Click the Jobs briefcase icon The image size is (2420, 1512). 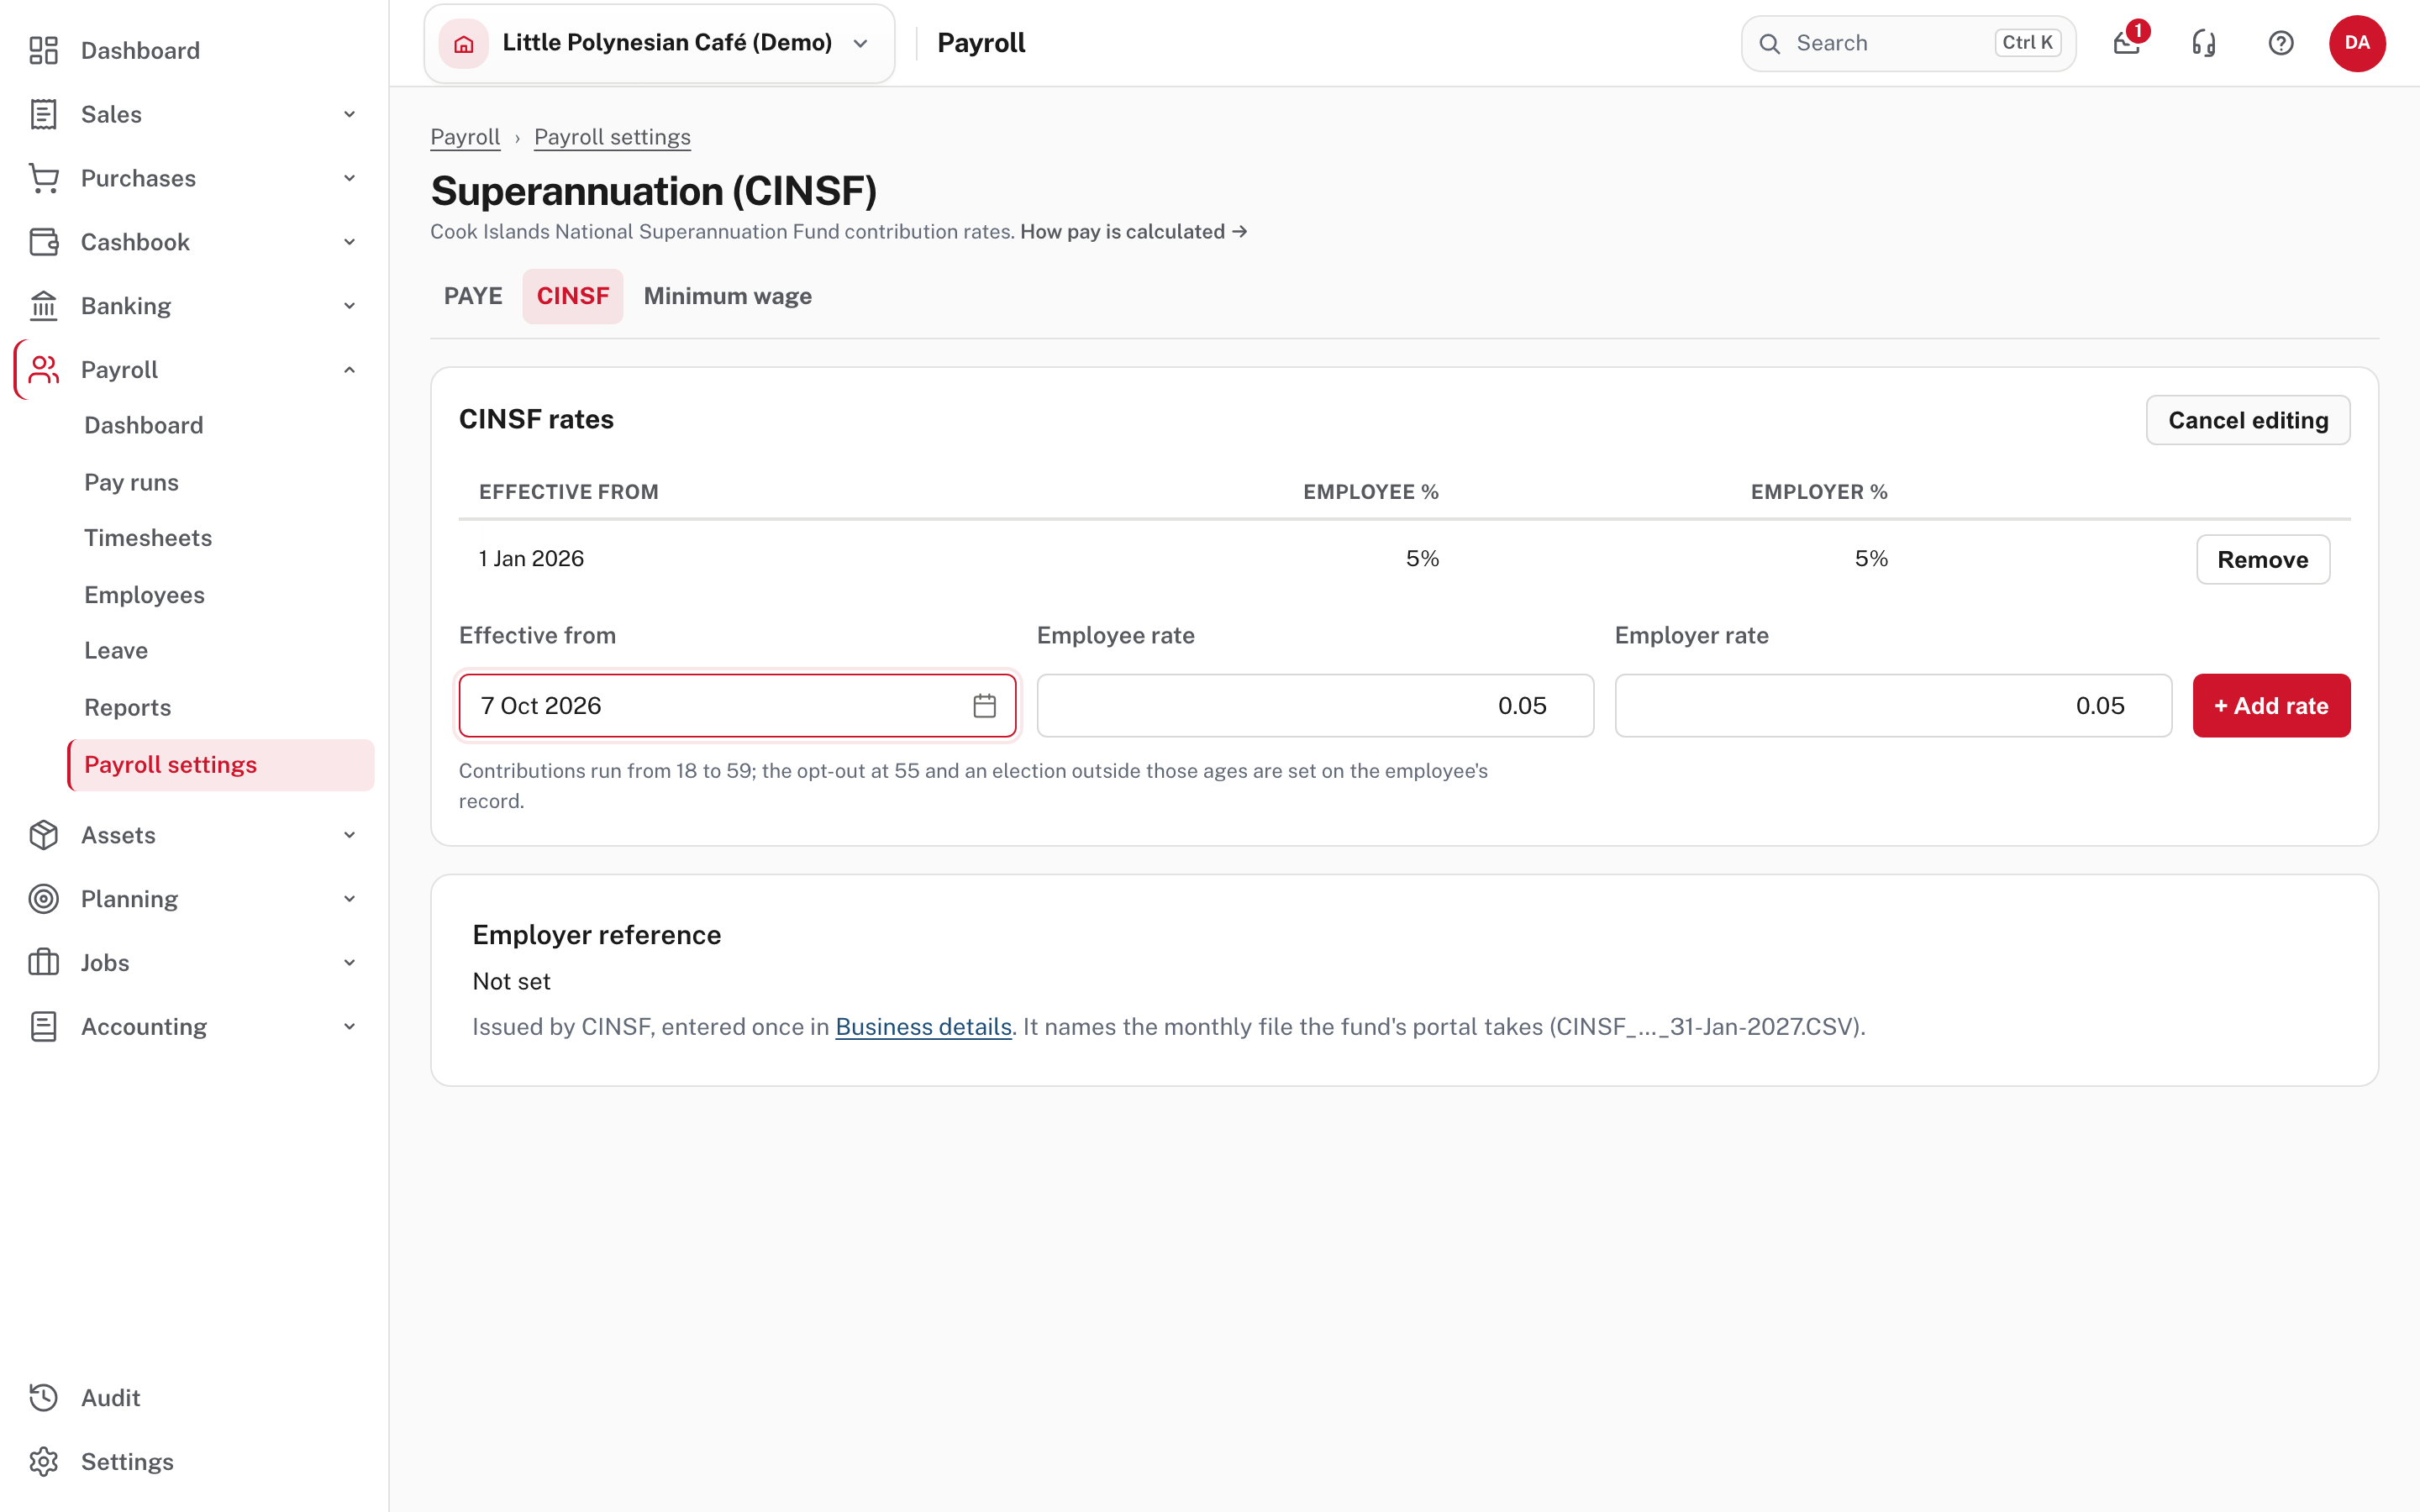coord(43,963)
